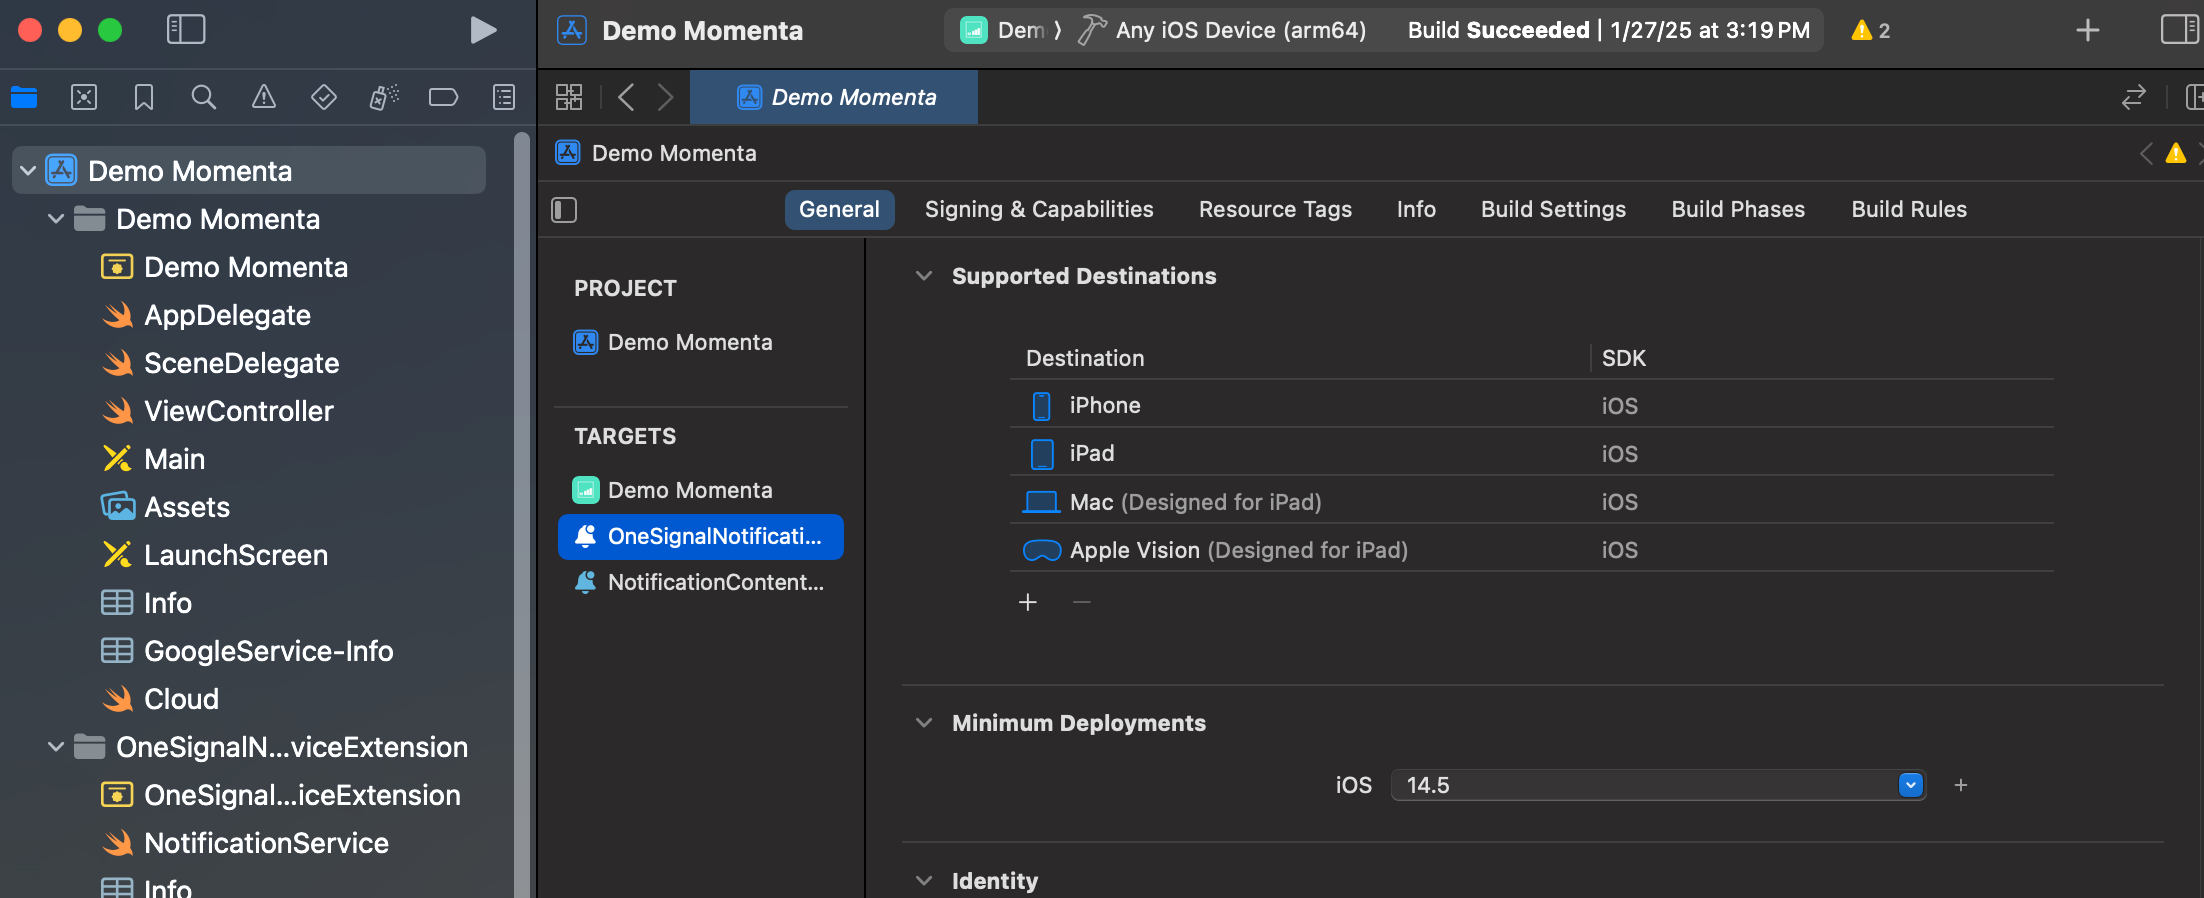Open the Project navigator folder icon

coord(24,97)
